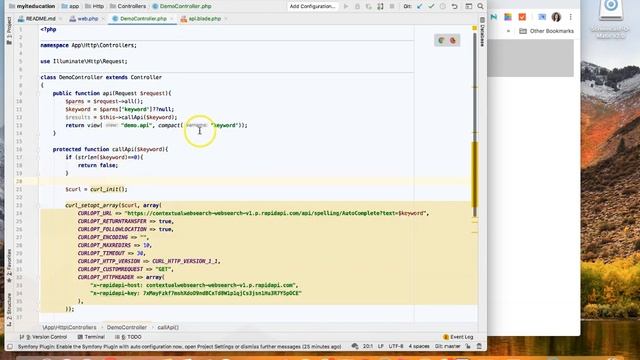
Task: Click the Chrome profile avatar
Action: [x=556, y=17]
